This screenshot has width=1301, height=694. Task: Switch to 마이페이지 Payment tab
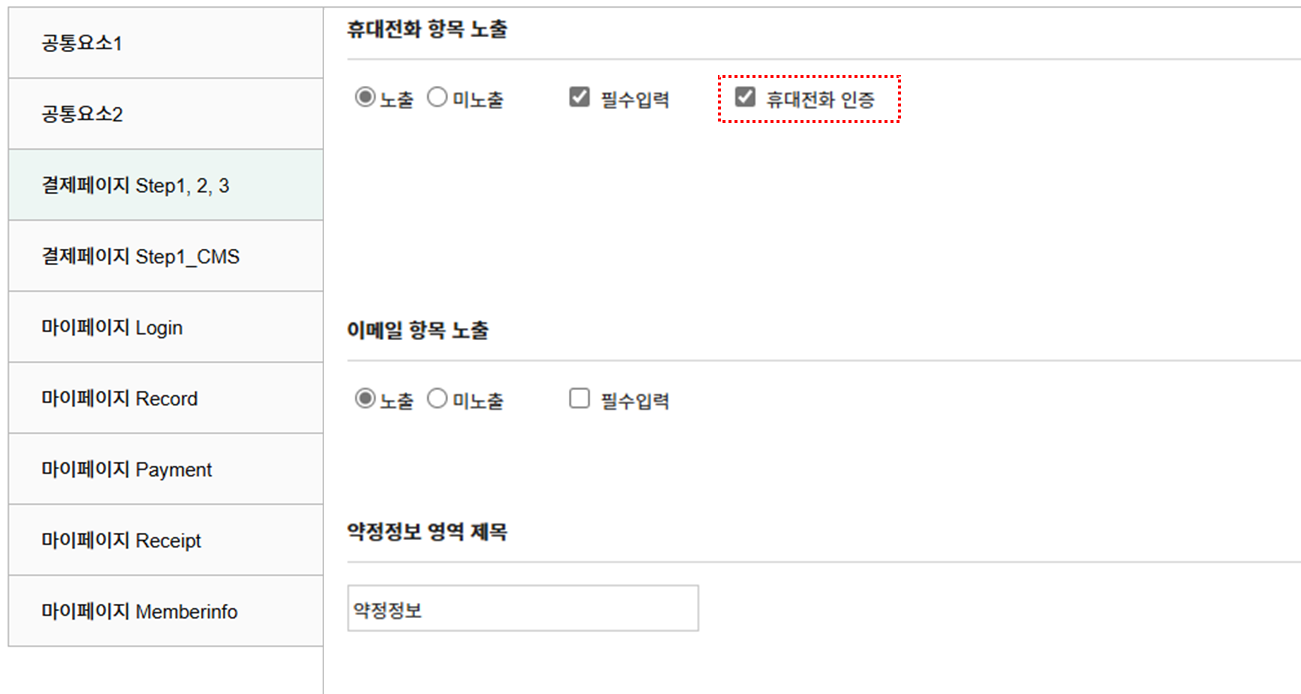coord(165,470)
